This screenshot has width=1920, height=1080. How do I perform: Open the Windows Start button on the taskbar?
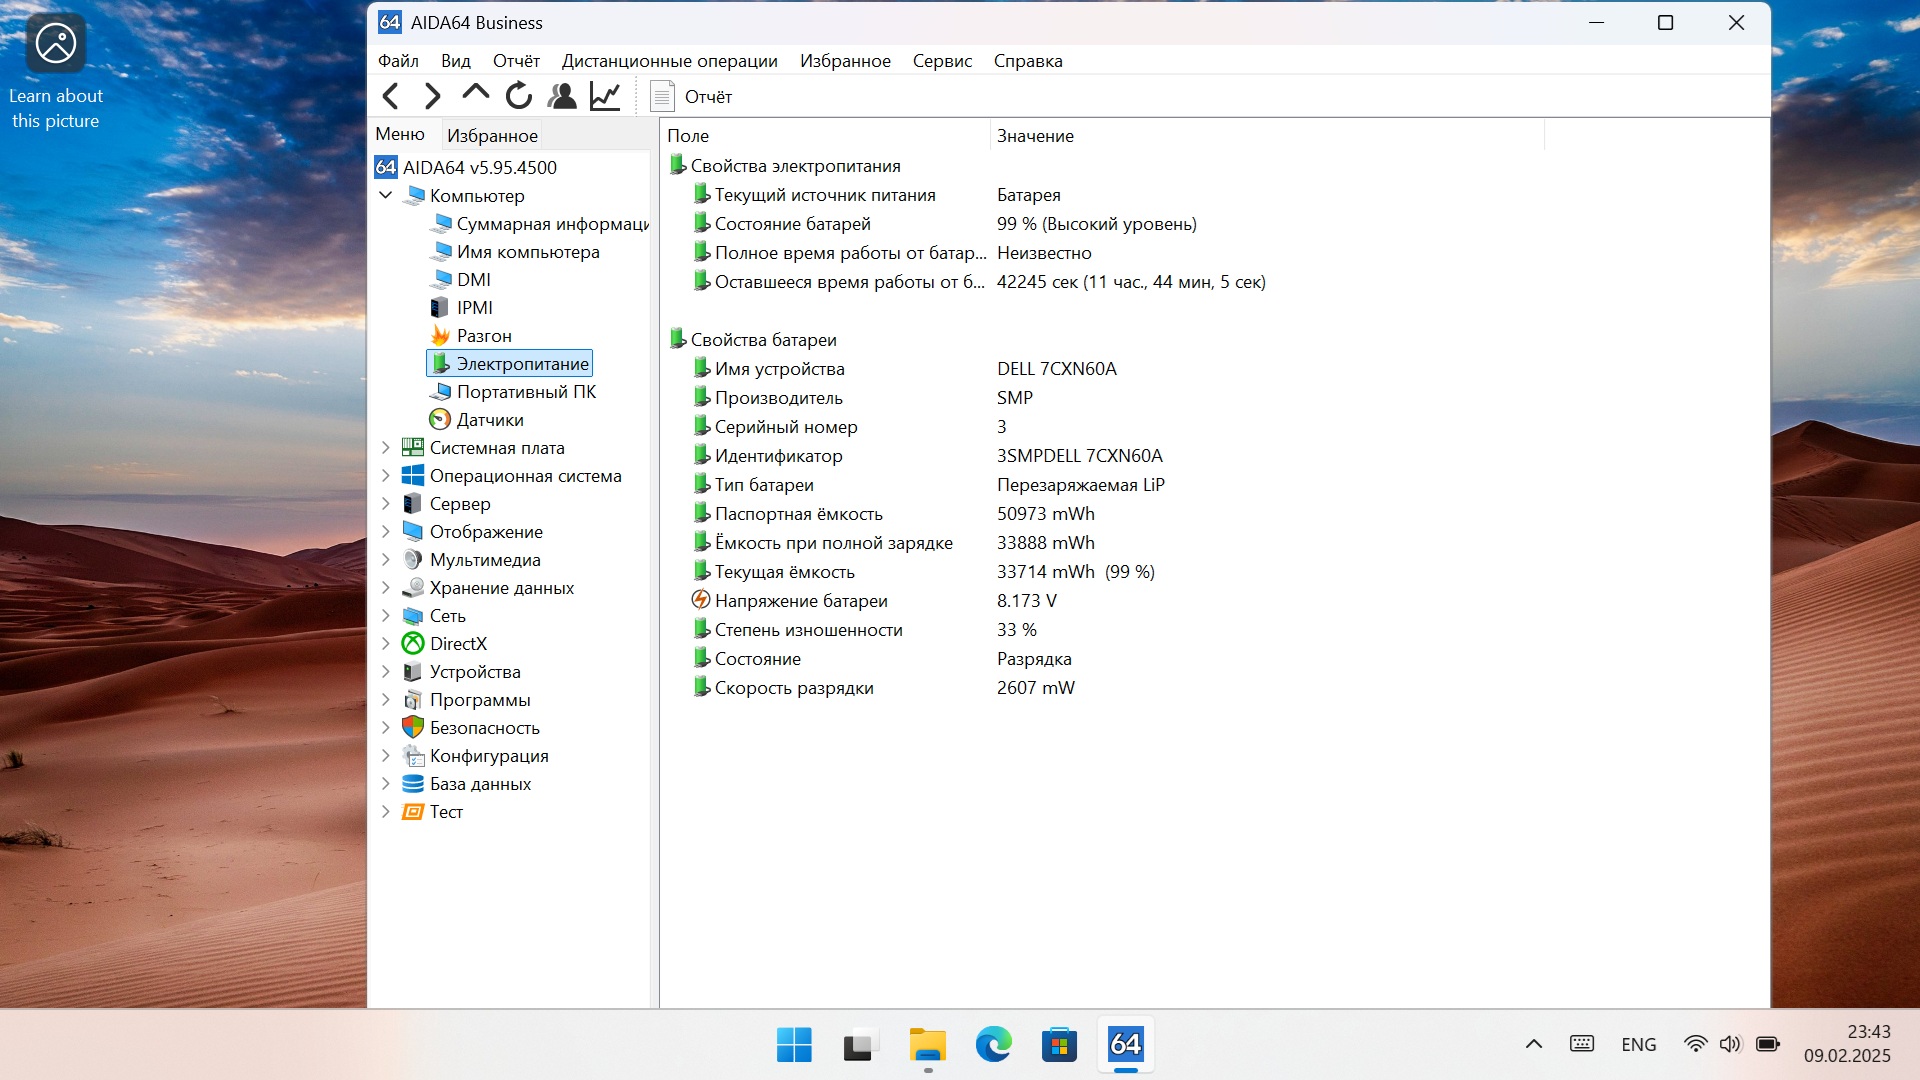point(794,1045)
